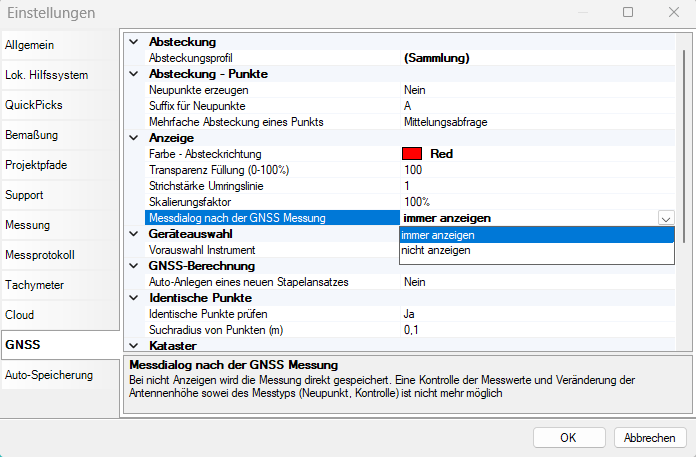Viewport: 696px width, 457px height.
Task: Select 'immer anzeigen' option in list
Action: click(438, 235)
